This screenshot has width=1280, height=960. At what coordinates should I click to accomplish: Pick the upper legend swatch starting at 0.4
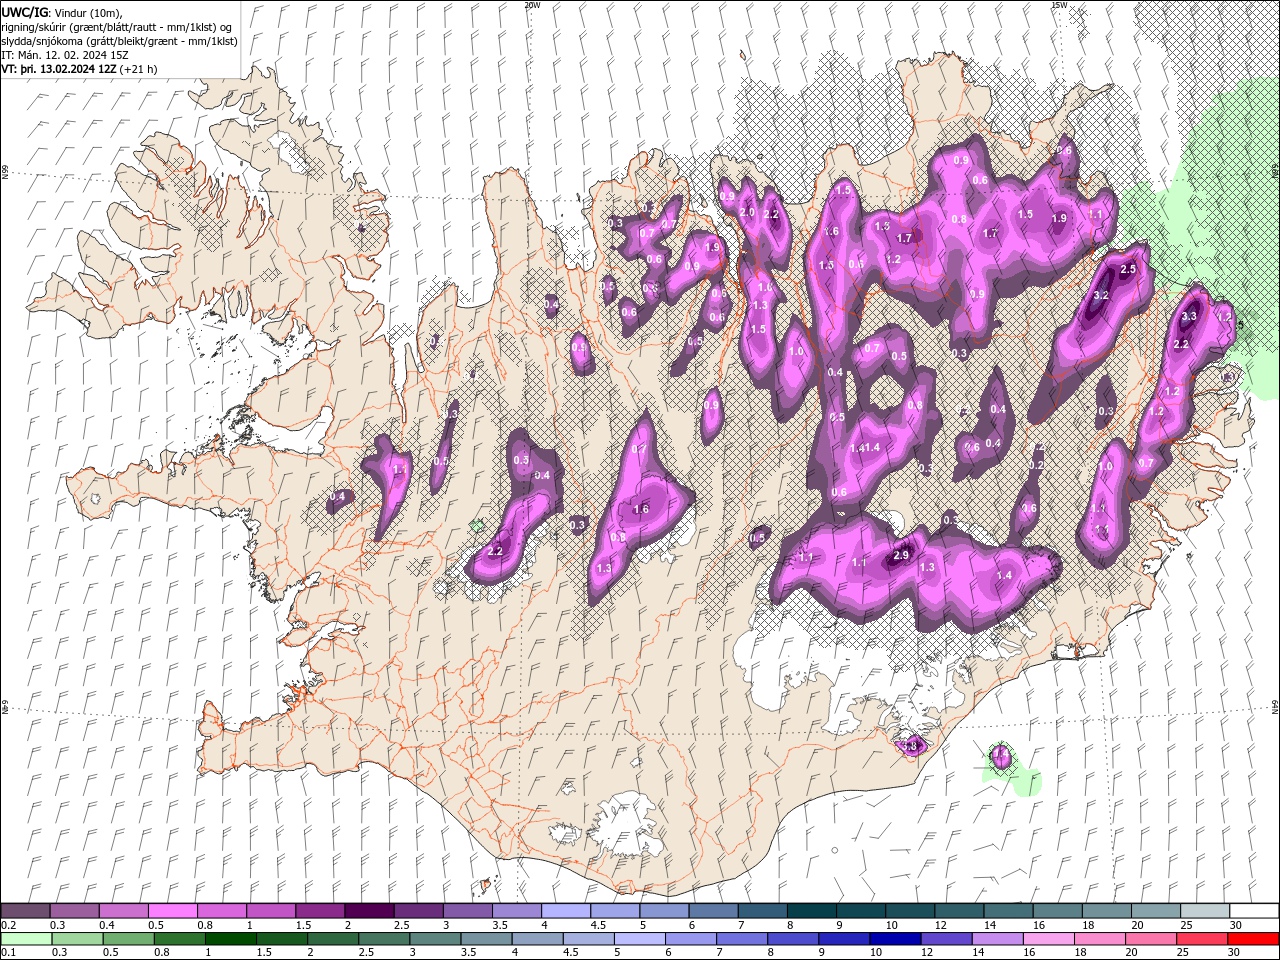123,911
